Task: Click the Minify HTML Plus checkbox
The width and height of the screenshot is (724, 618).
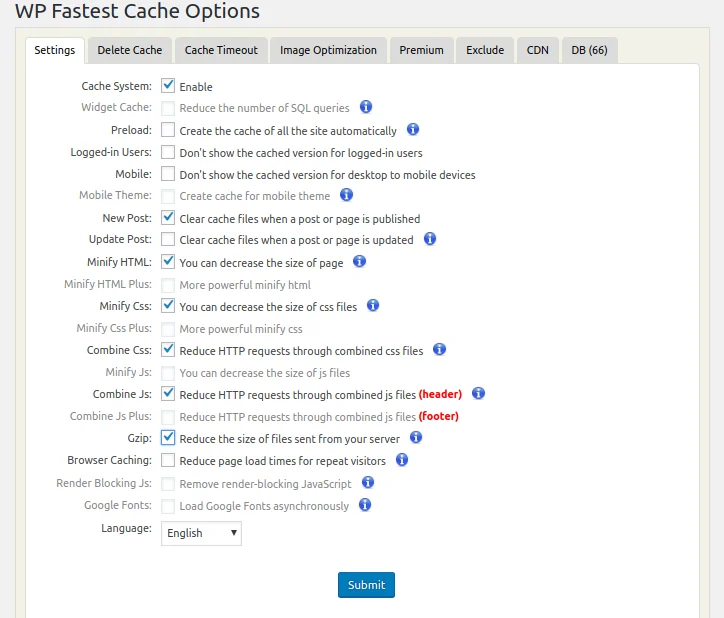Action: click(168, 285)
